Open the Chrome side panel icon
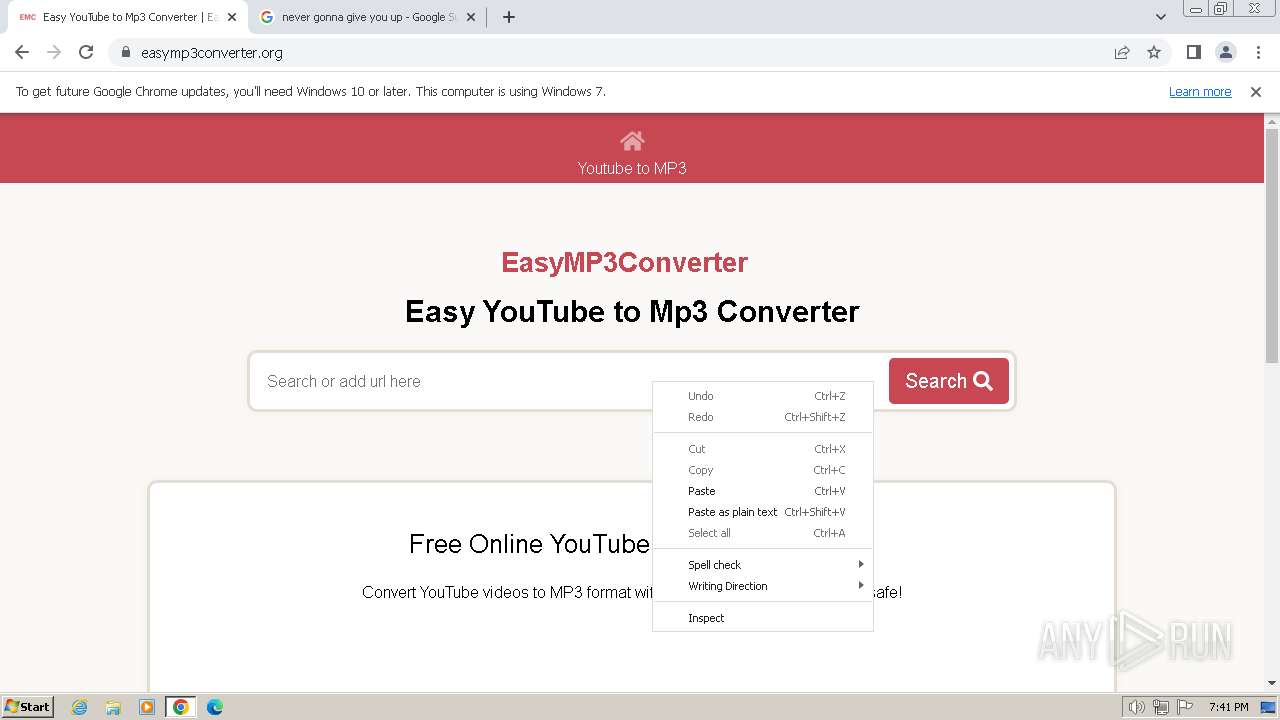The width and height of the screenshot is (1280, 720). (1193, 52)
